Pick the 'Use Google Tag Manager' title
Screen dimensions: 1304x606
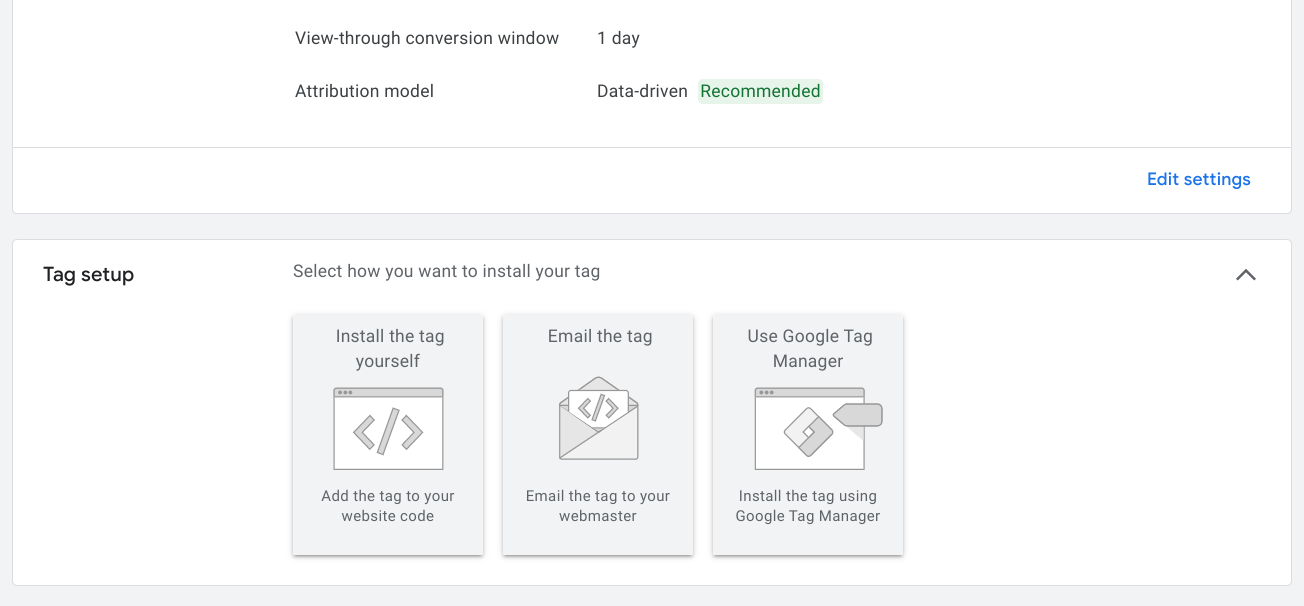pos(809,348)
